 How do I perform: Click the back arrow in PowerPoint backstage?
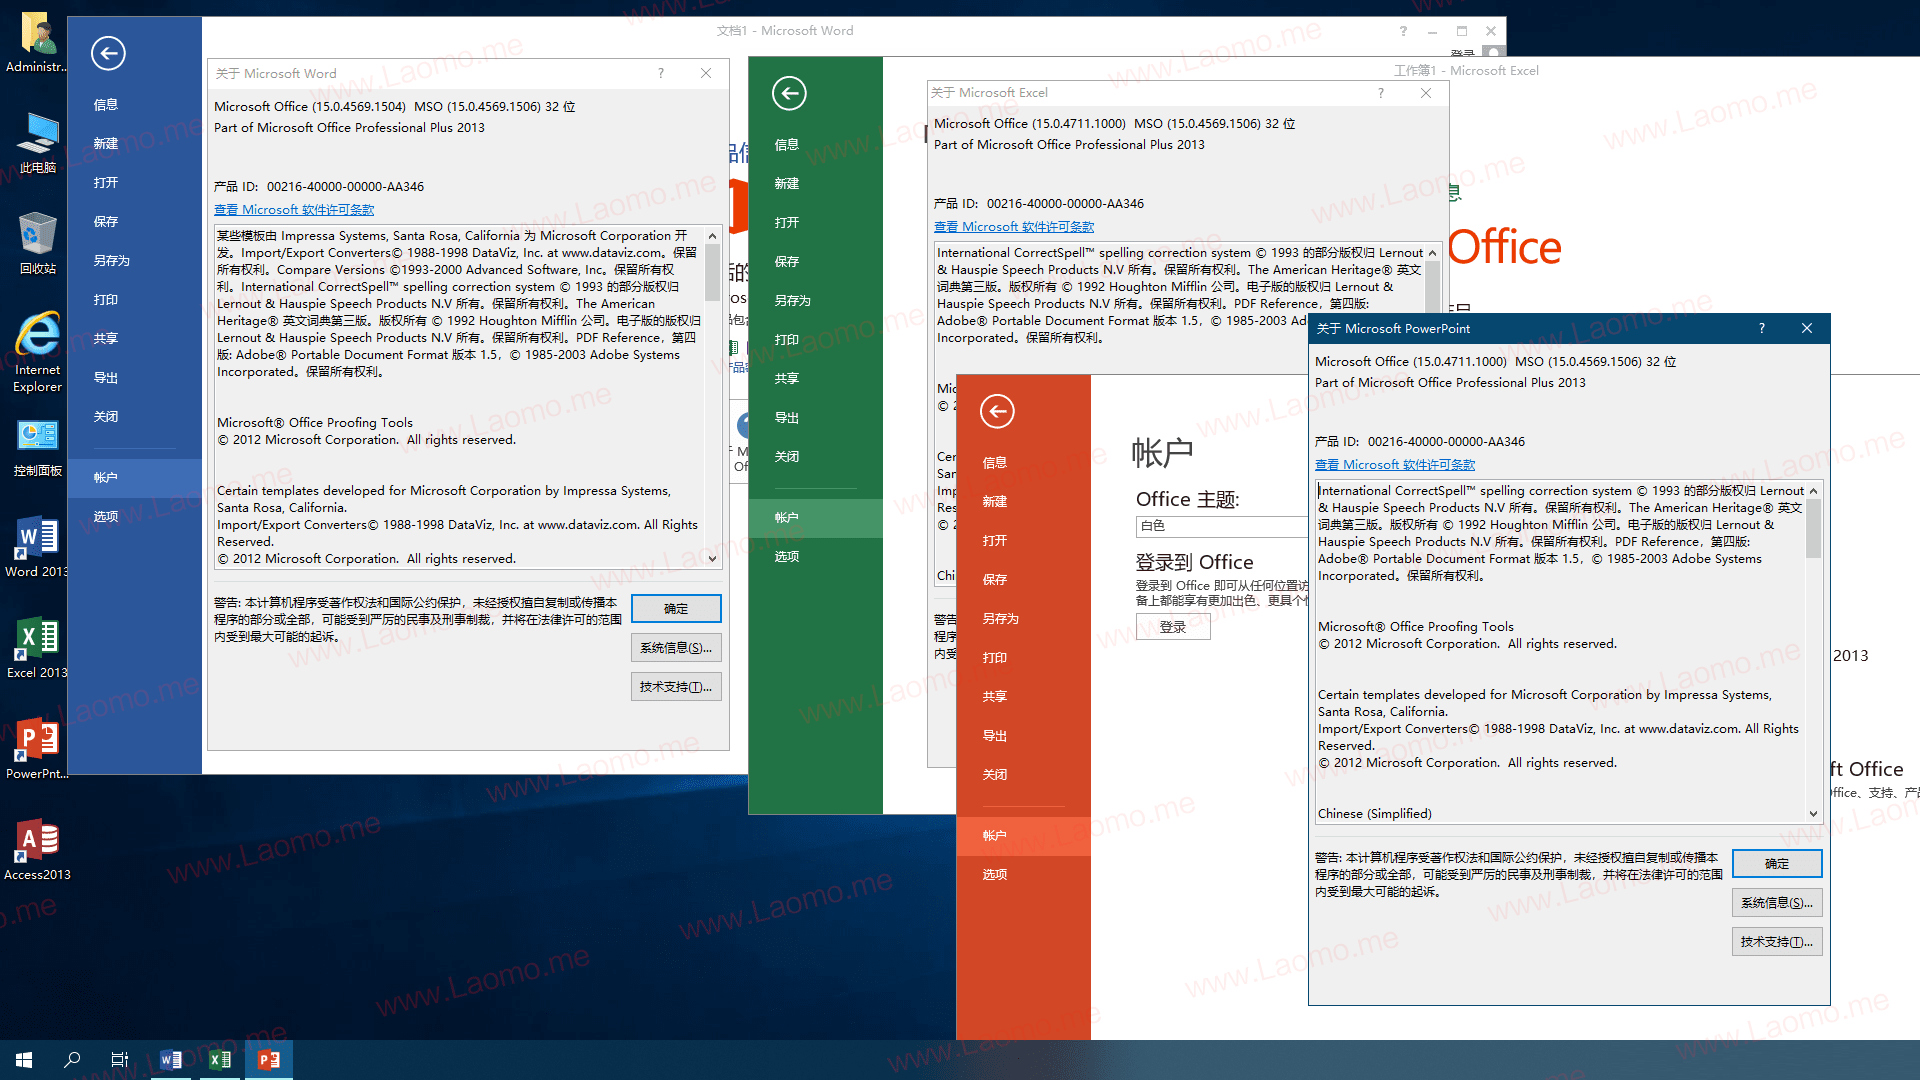coord(997,411)
